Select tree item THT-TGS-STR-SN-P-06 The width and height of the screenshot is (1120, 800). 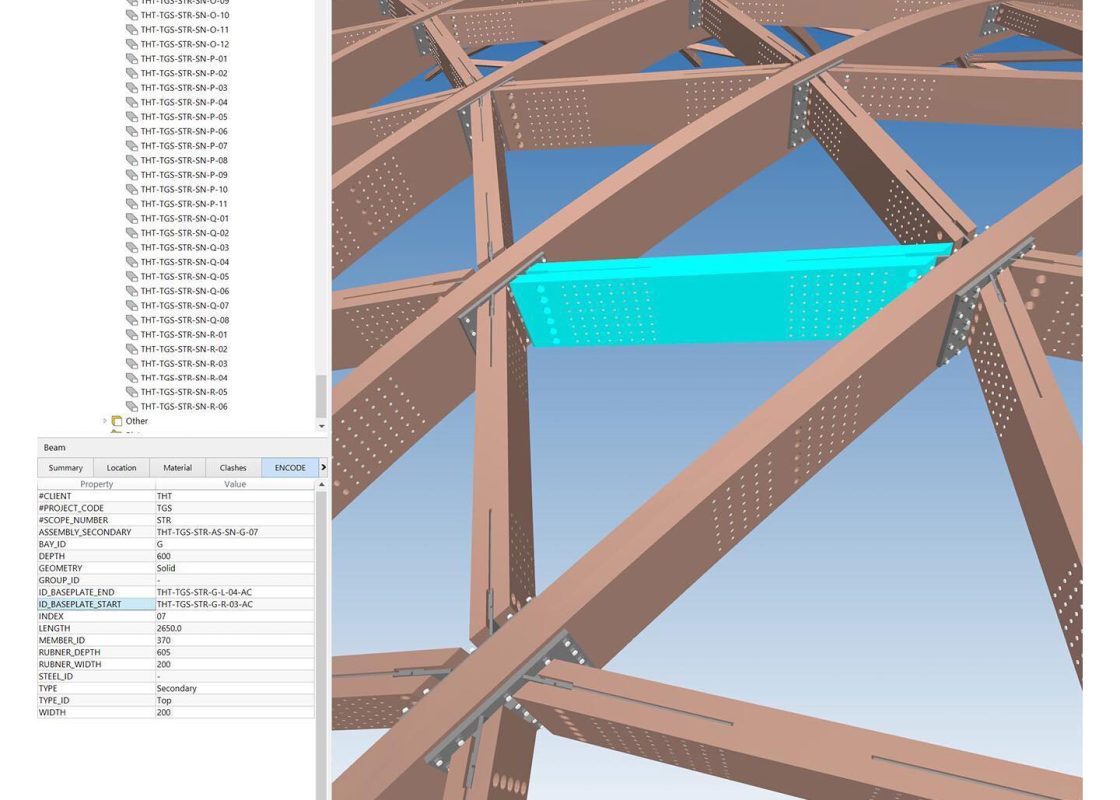[x=184, y=131]
